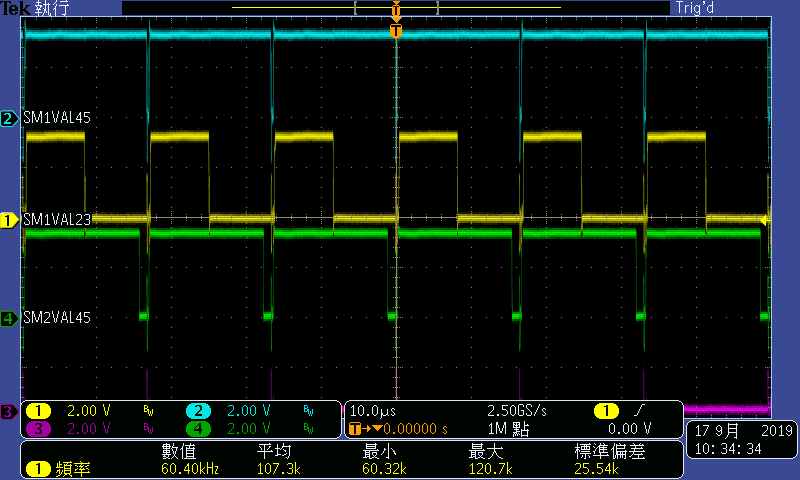Click channel 3 magenta ground marker
Viewport: 800px width, 480px height.
(x=8, y=411)
